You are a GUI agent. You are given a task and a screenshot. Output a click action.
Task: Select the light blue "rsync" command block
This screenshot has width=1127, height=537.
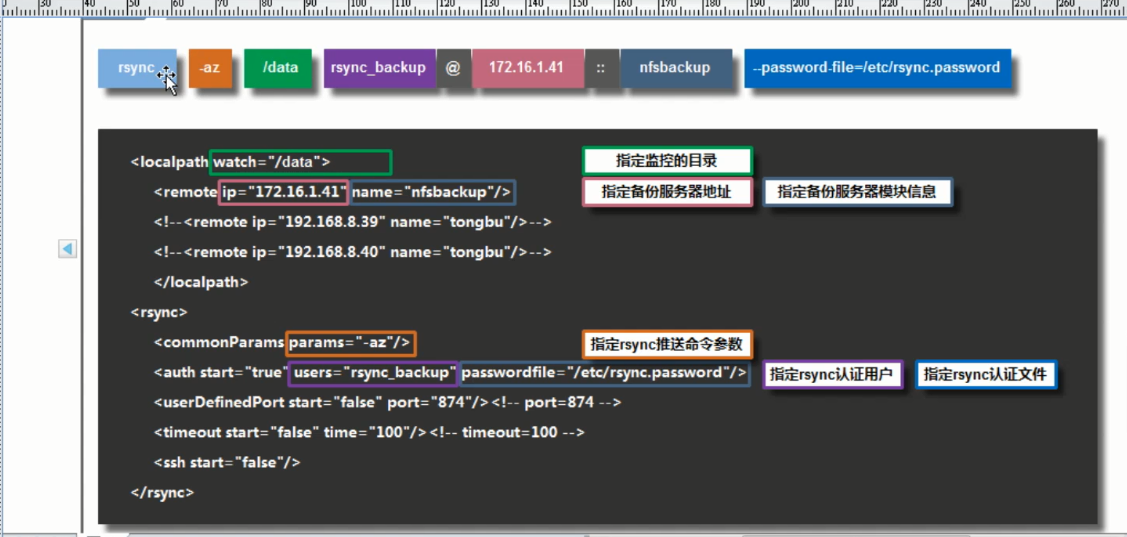pos(137,68)
